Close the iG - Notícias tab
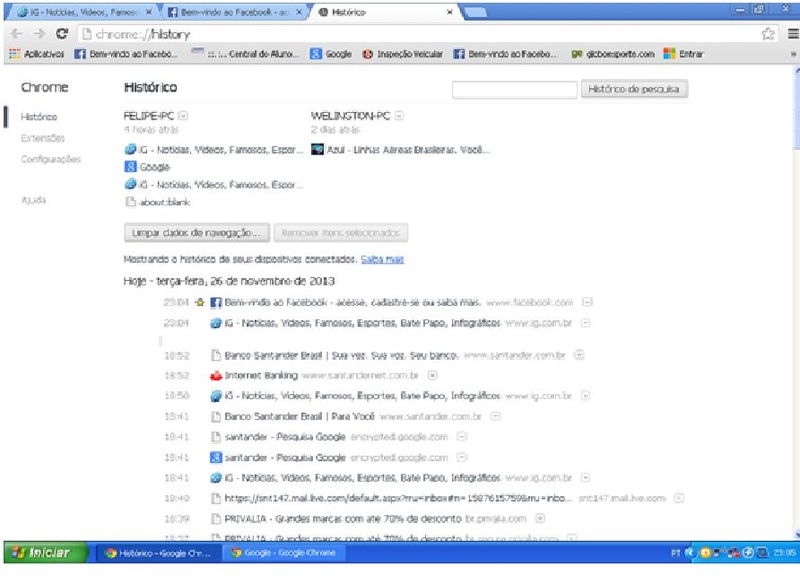The width and height of the screenshot is (800, 576). pos(148,12)
